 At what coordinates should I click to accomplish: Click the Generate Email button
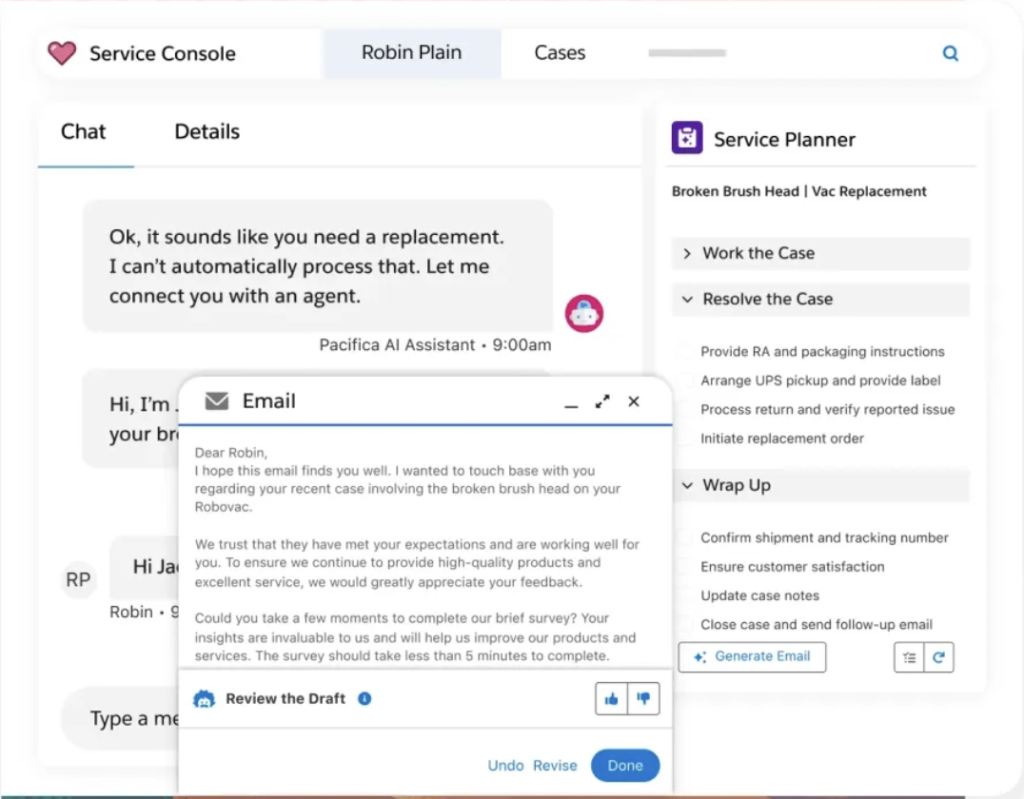pyautogui.click(x=751, y=657)
